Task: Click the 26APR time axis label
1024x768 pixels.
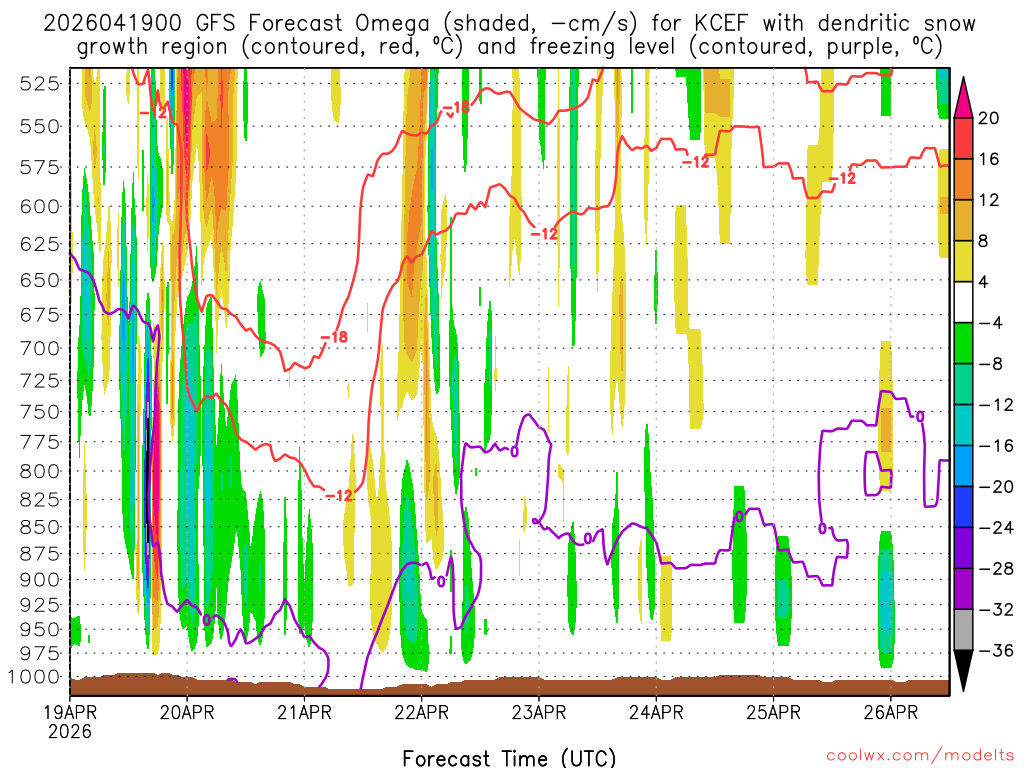Action: 891,712
